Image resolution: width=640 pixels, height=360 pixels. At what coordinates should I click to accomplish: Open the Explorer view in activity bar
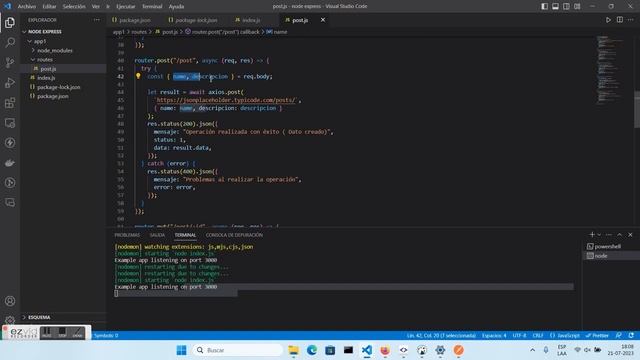pos(10,22)
